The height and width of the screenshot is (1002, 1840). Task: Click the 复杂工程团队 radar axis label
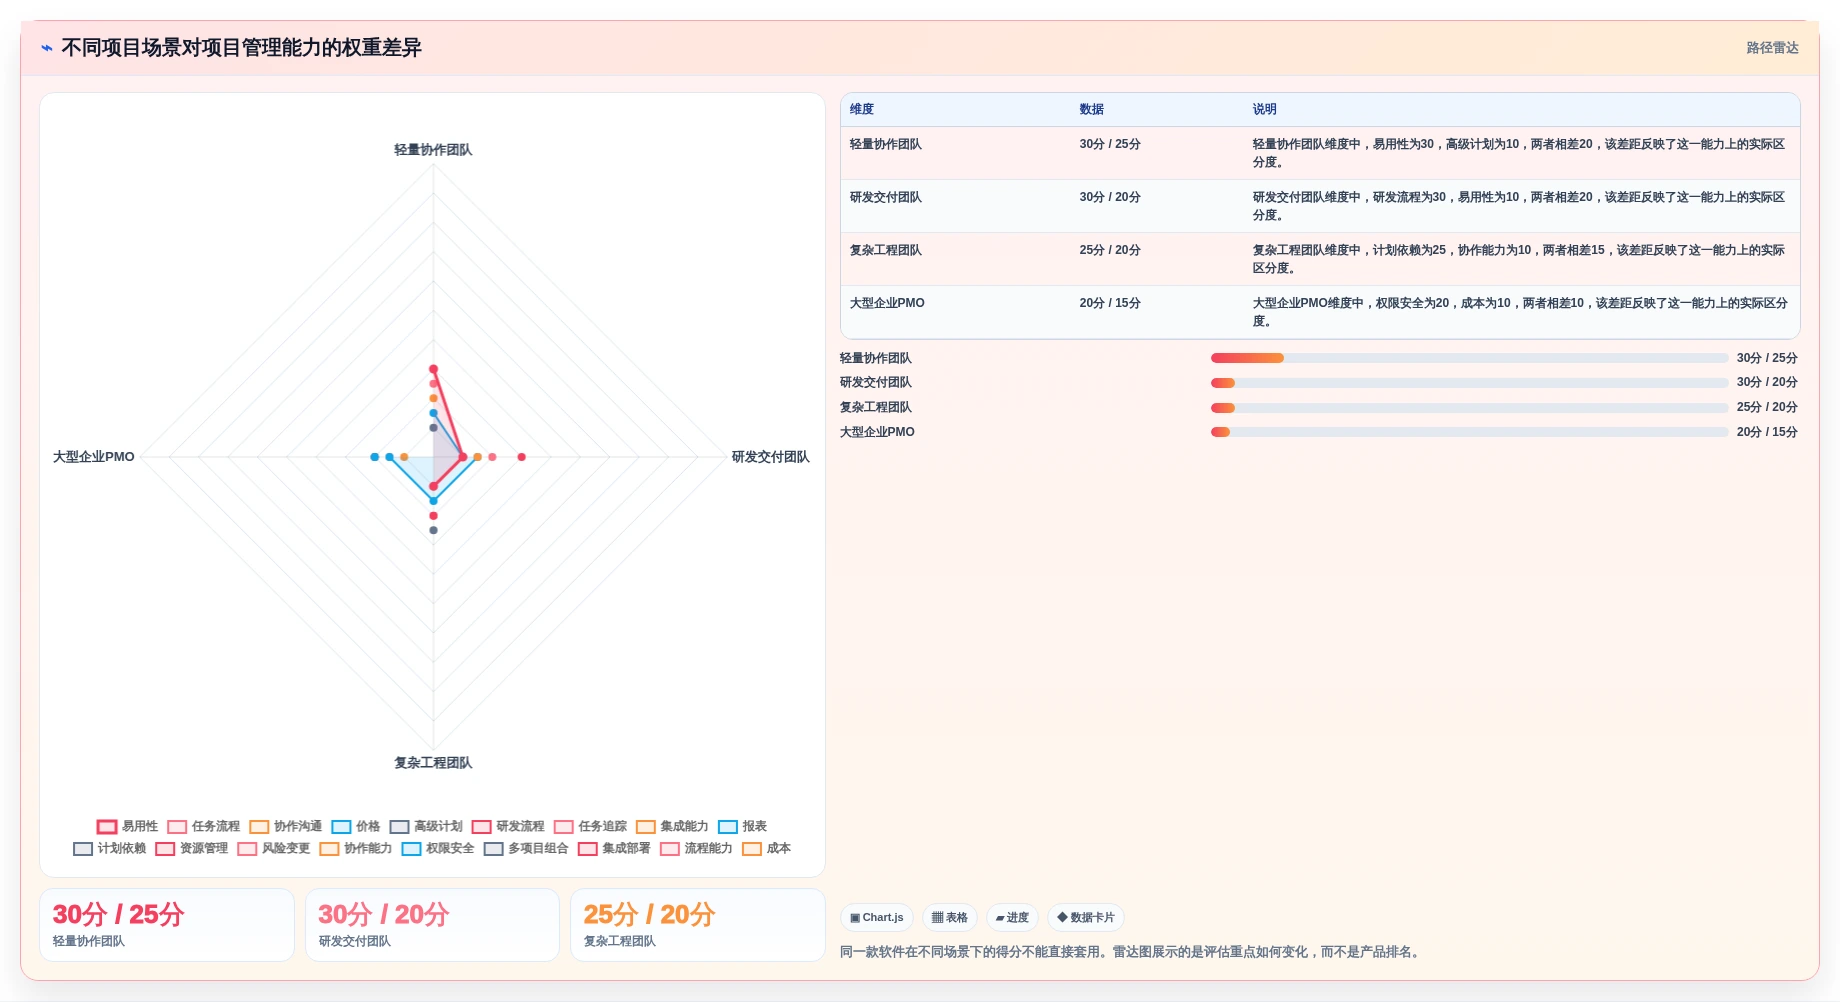click(433, 763)
